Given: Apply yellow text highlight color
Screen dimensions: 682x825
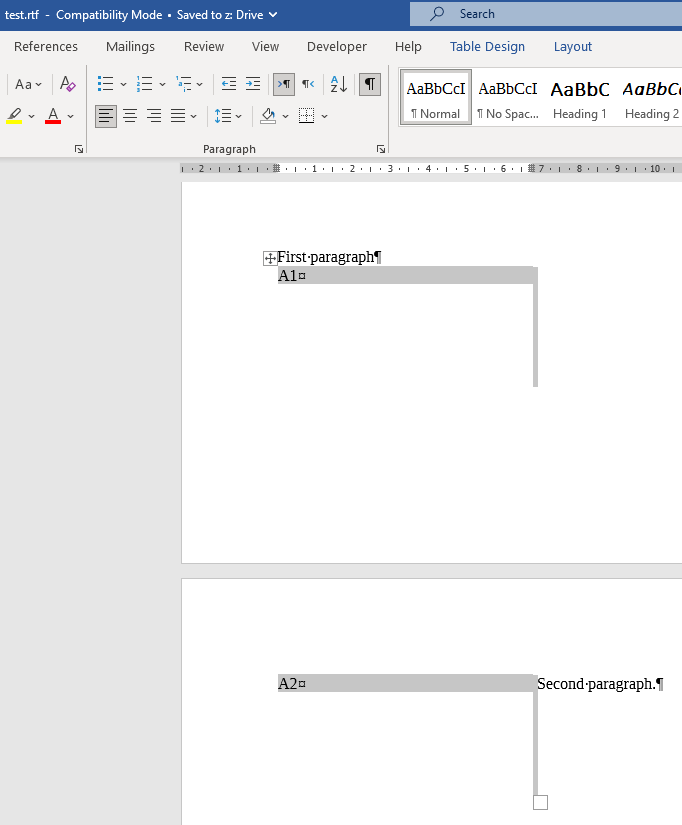Looking at the screenshot, I should click(14, 116).
